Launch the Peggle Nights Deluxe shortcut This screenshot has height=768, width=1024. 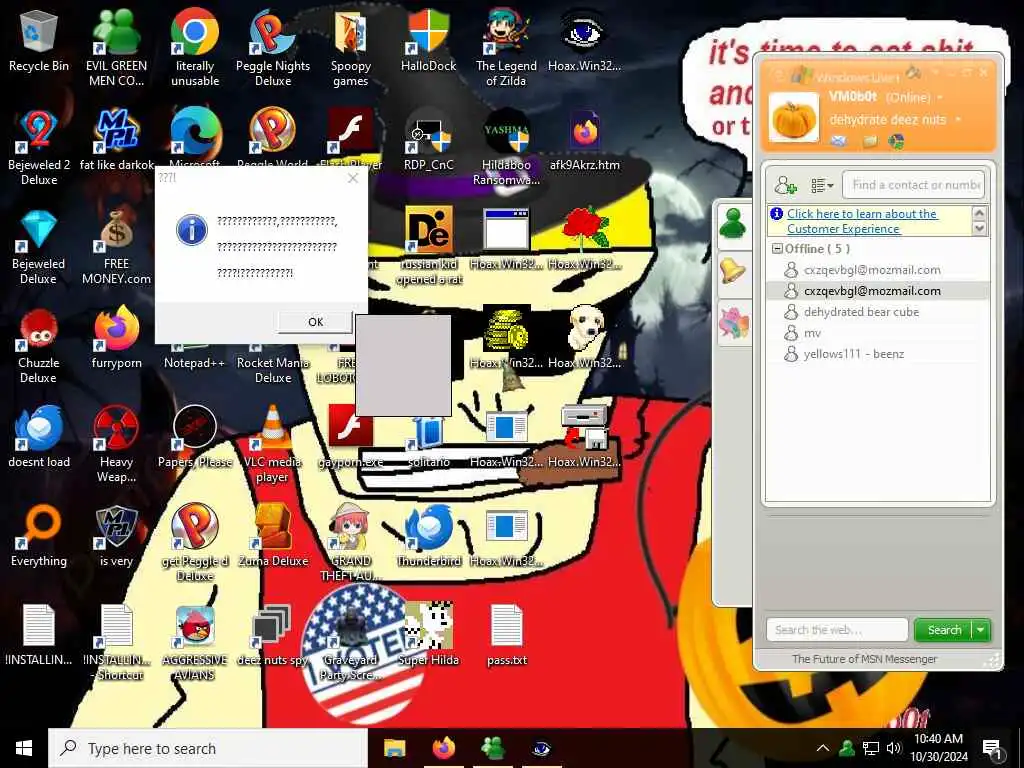273,48
